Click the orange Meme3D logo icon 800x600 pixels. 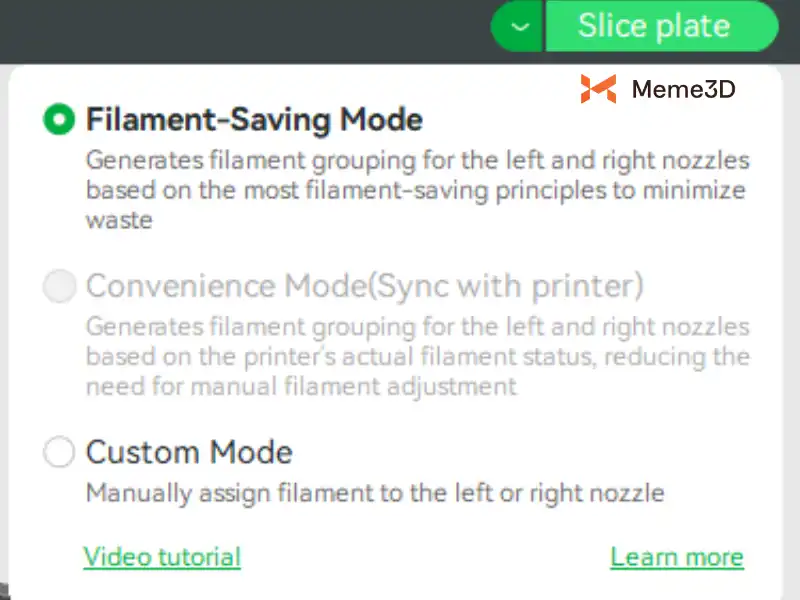click(598, 89)
